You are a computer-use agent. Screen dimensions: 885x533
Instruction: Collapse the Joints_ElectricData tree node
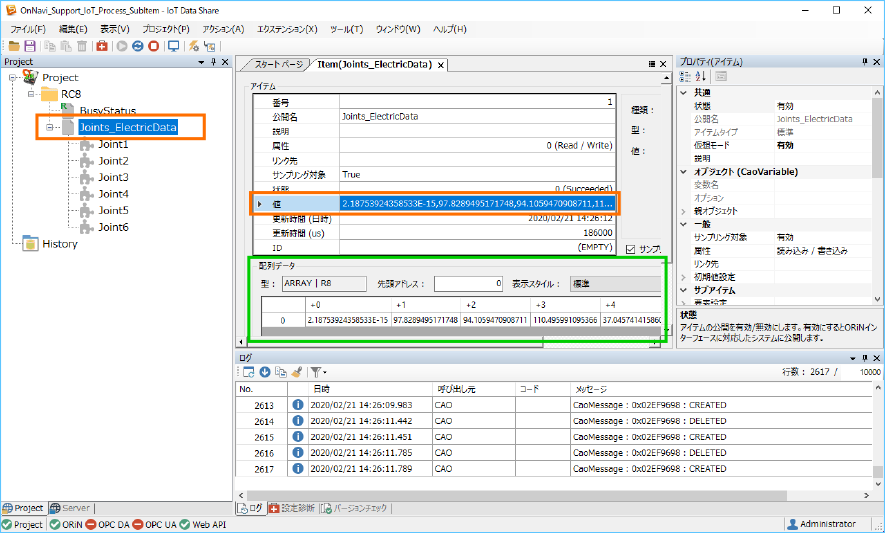(47, 128)
